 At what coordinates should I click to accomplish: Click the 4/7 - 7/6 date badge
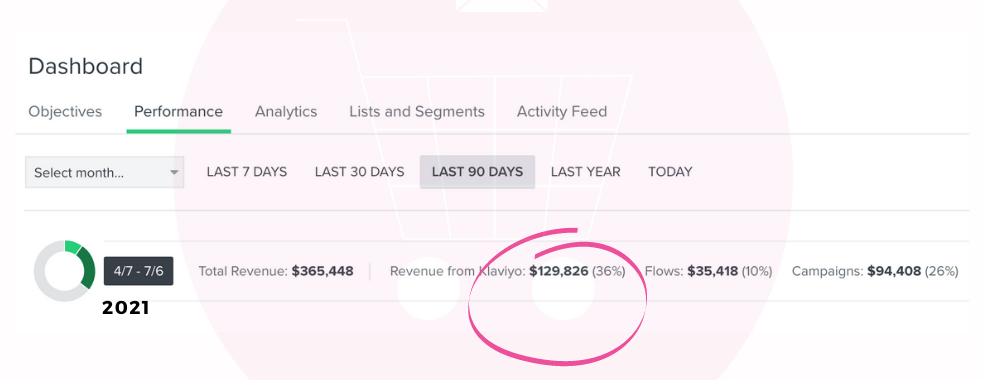tap(139, 272)
